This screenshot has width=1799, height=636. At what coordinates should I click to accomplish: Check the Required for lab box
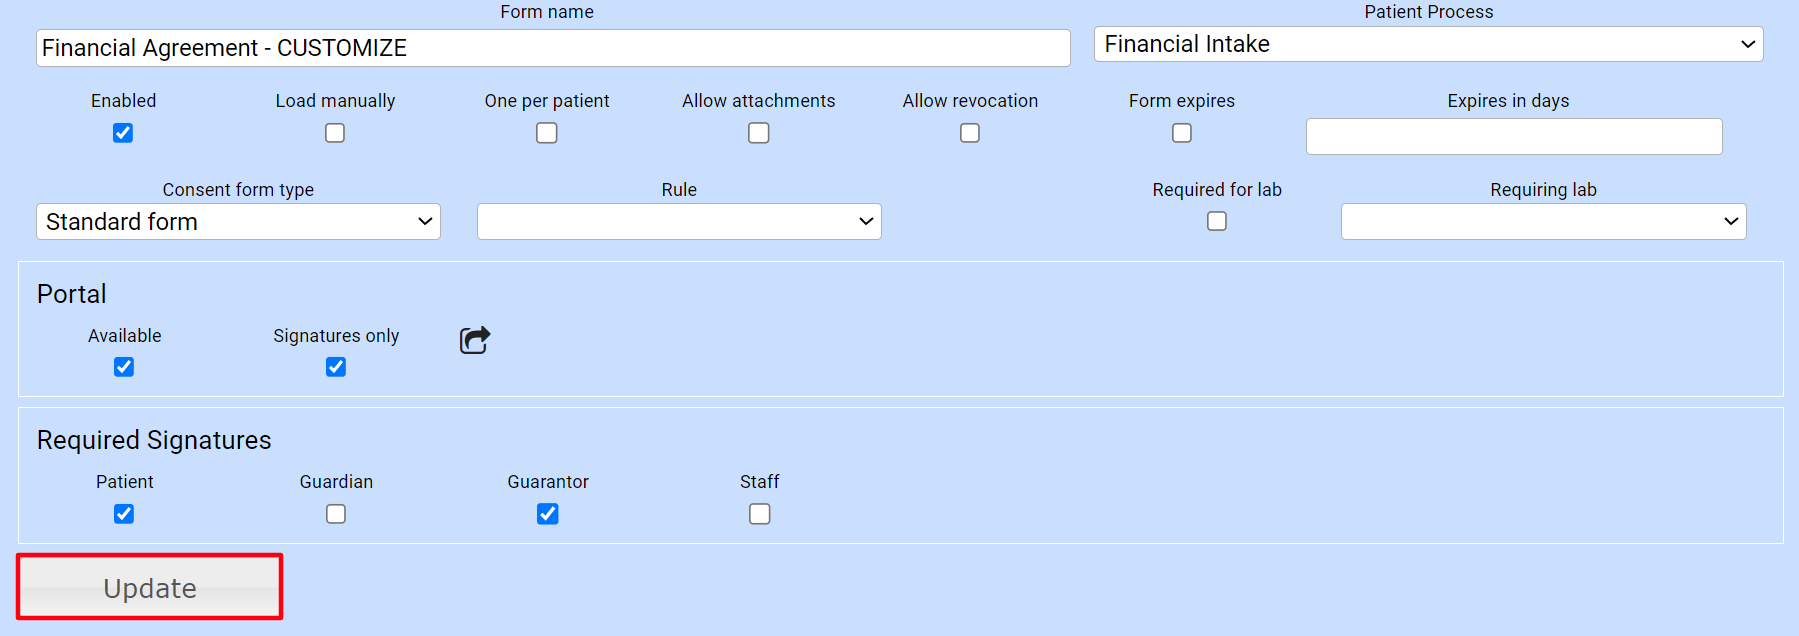[1217, 221]
